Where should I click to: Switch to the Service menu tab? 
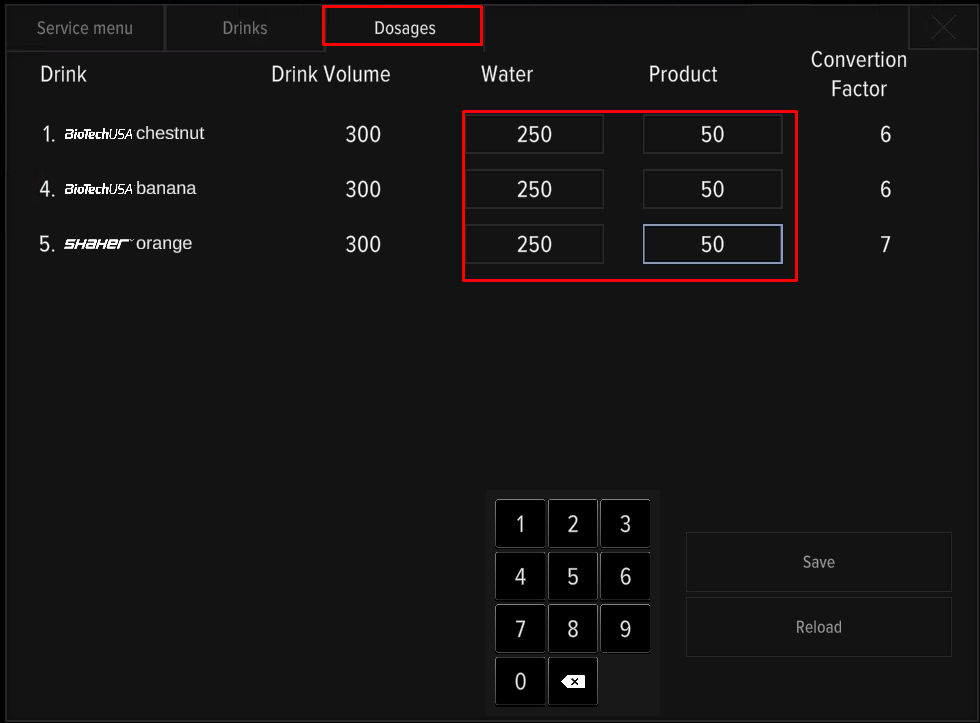click(x=85, y=28)
